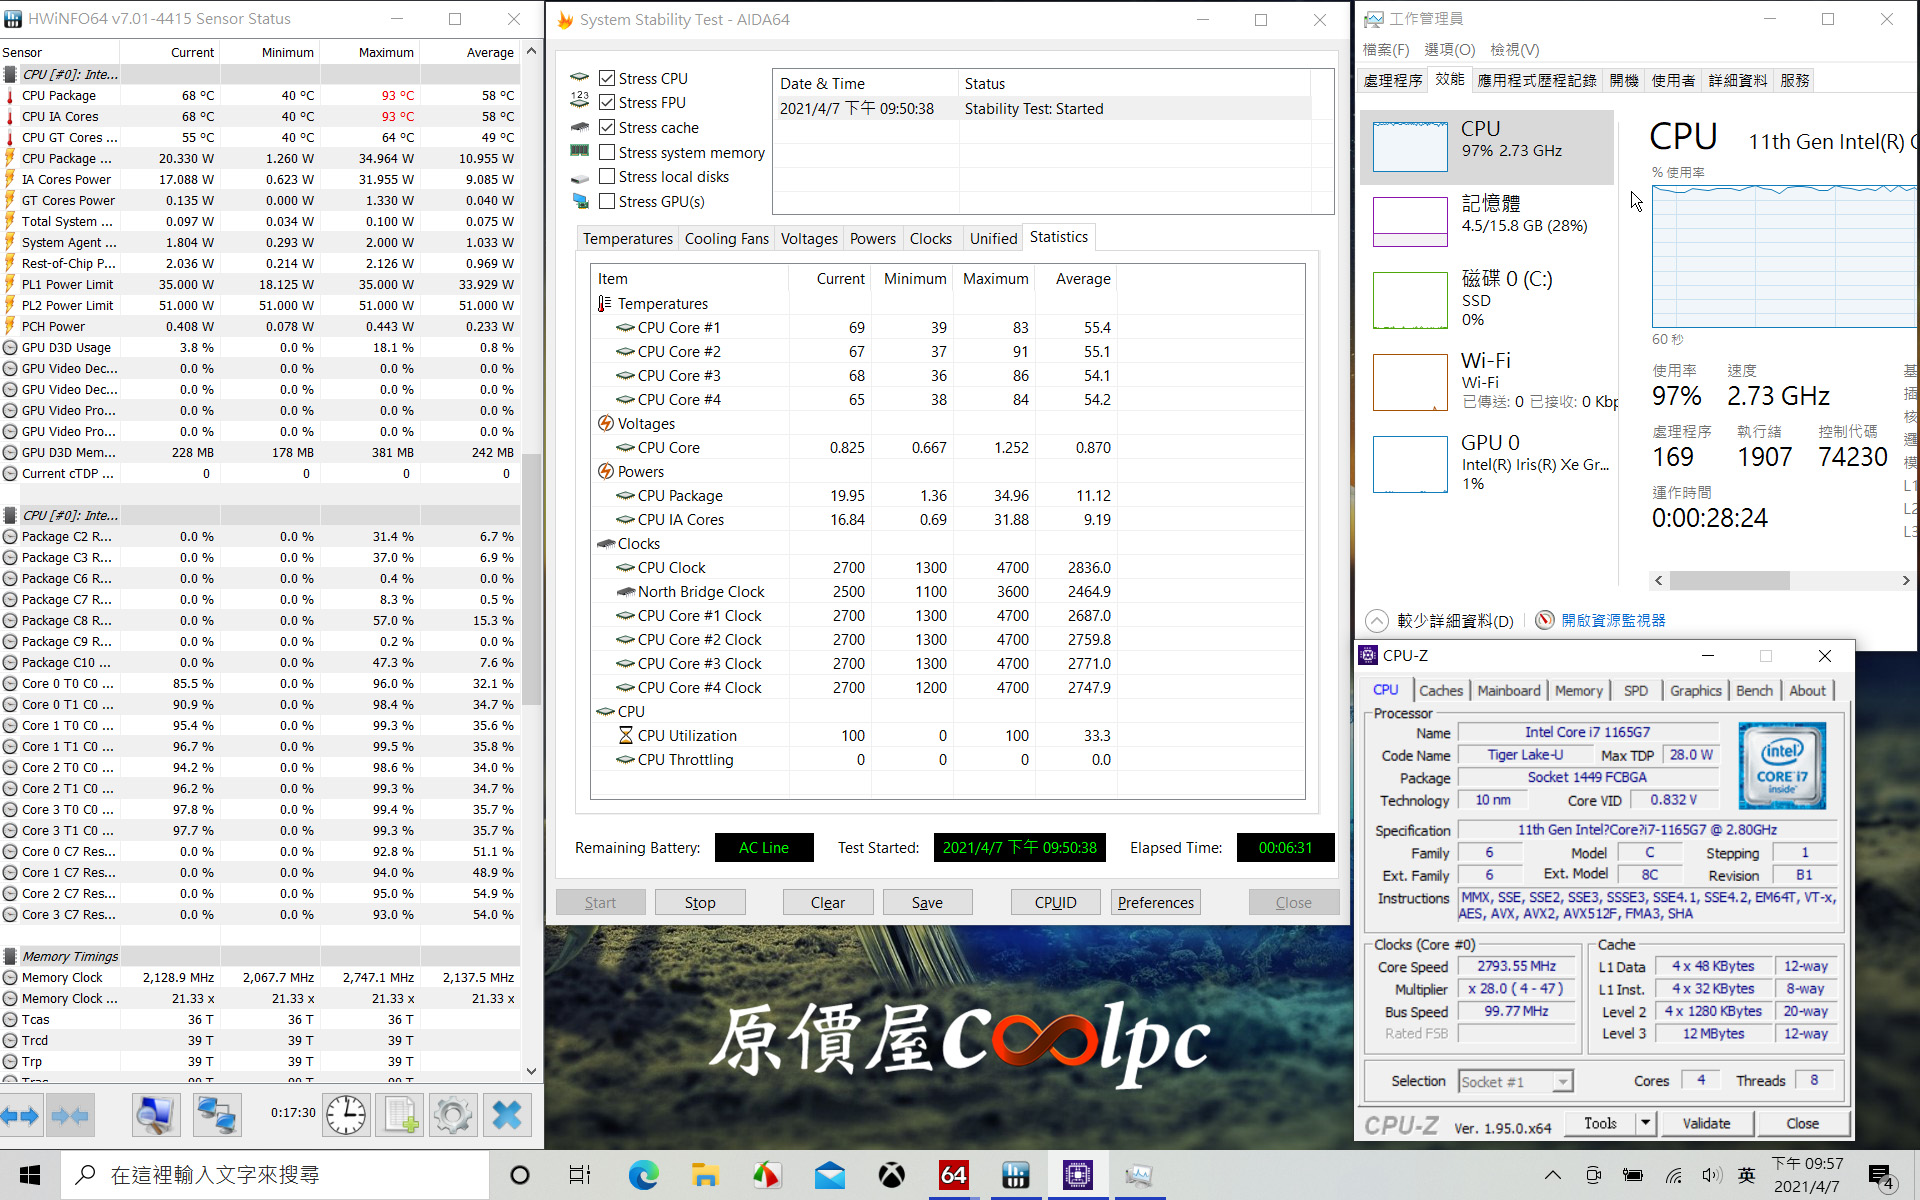
Task: Click the HWiNFO blue X close icon
Action: [507, 1115]
